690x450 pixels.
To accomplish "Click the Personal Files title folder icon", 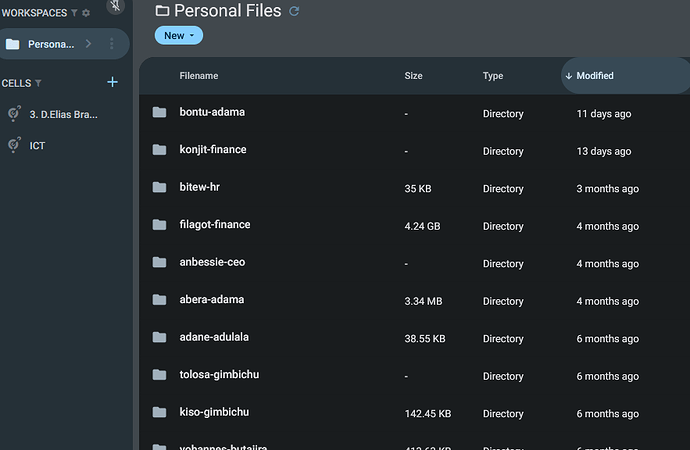I will (162, 11).
